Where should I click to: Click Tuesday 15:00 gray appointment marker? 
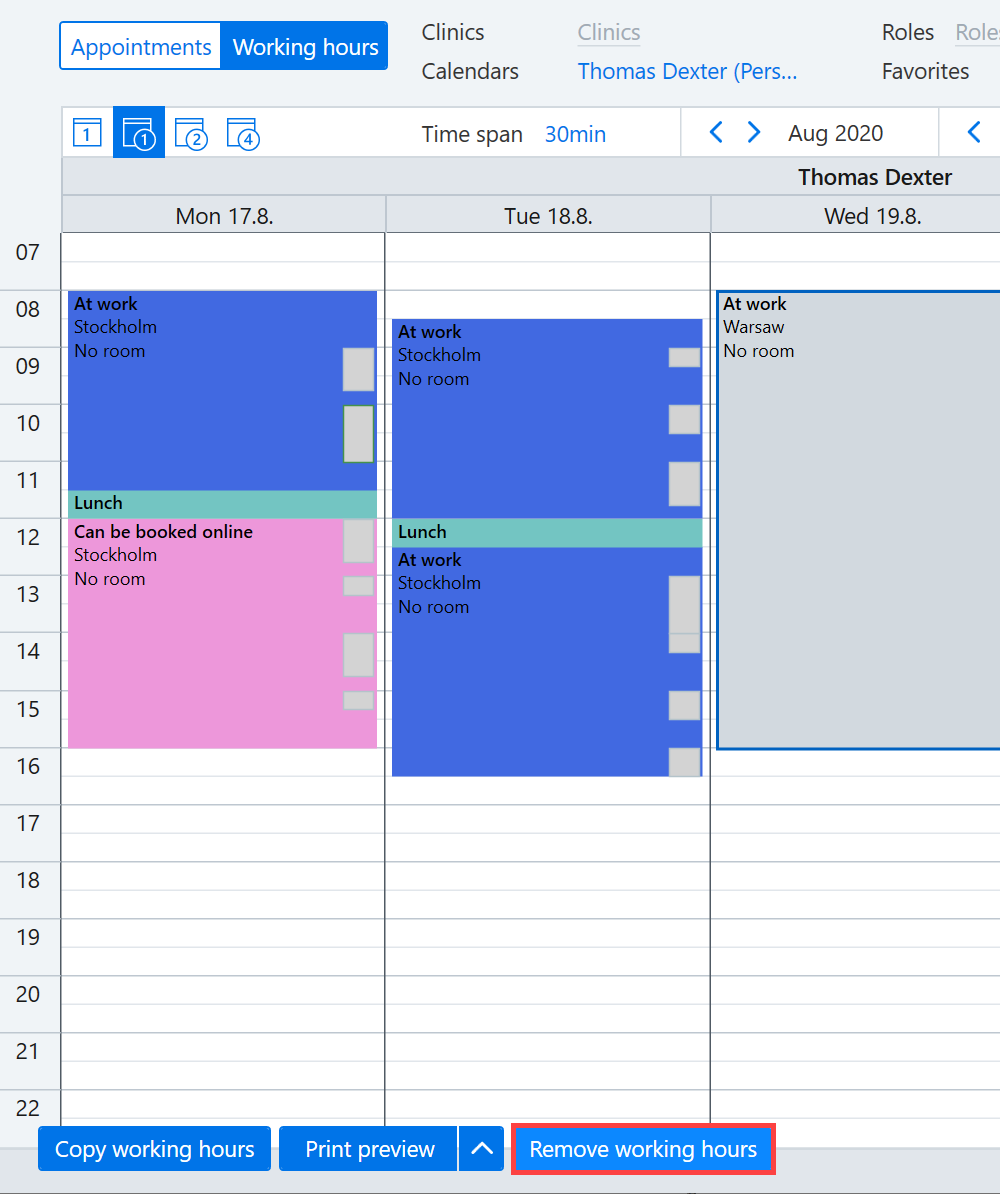coord(684,705)
